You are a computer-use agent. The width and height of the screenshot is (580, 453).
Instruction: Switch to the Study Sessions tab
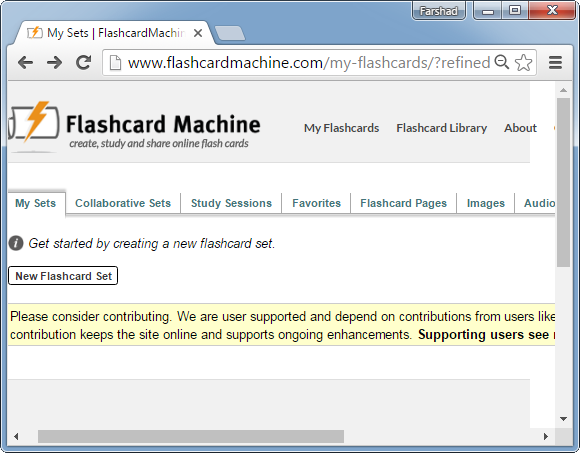[x=231, y=203]
